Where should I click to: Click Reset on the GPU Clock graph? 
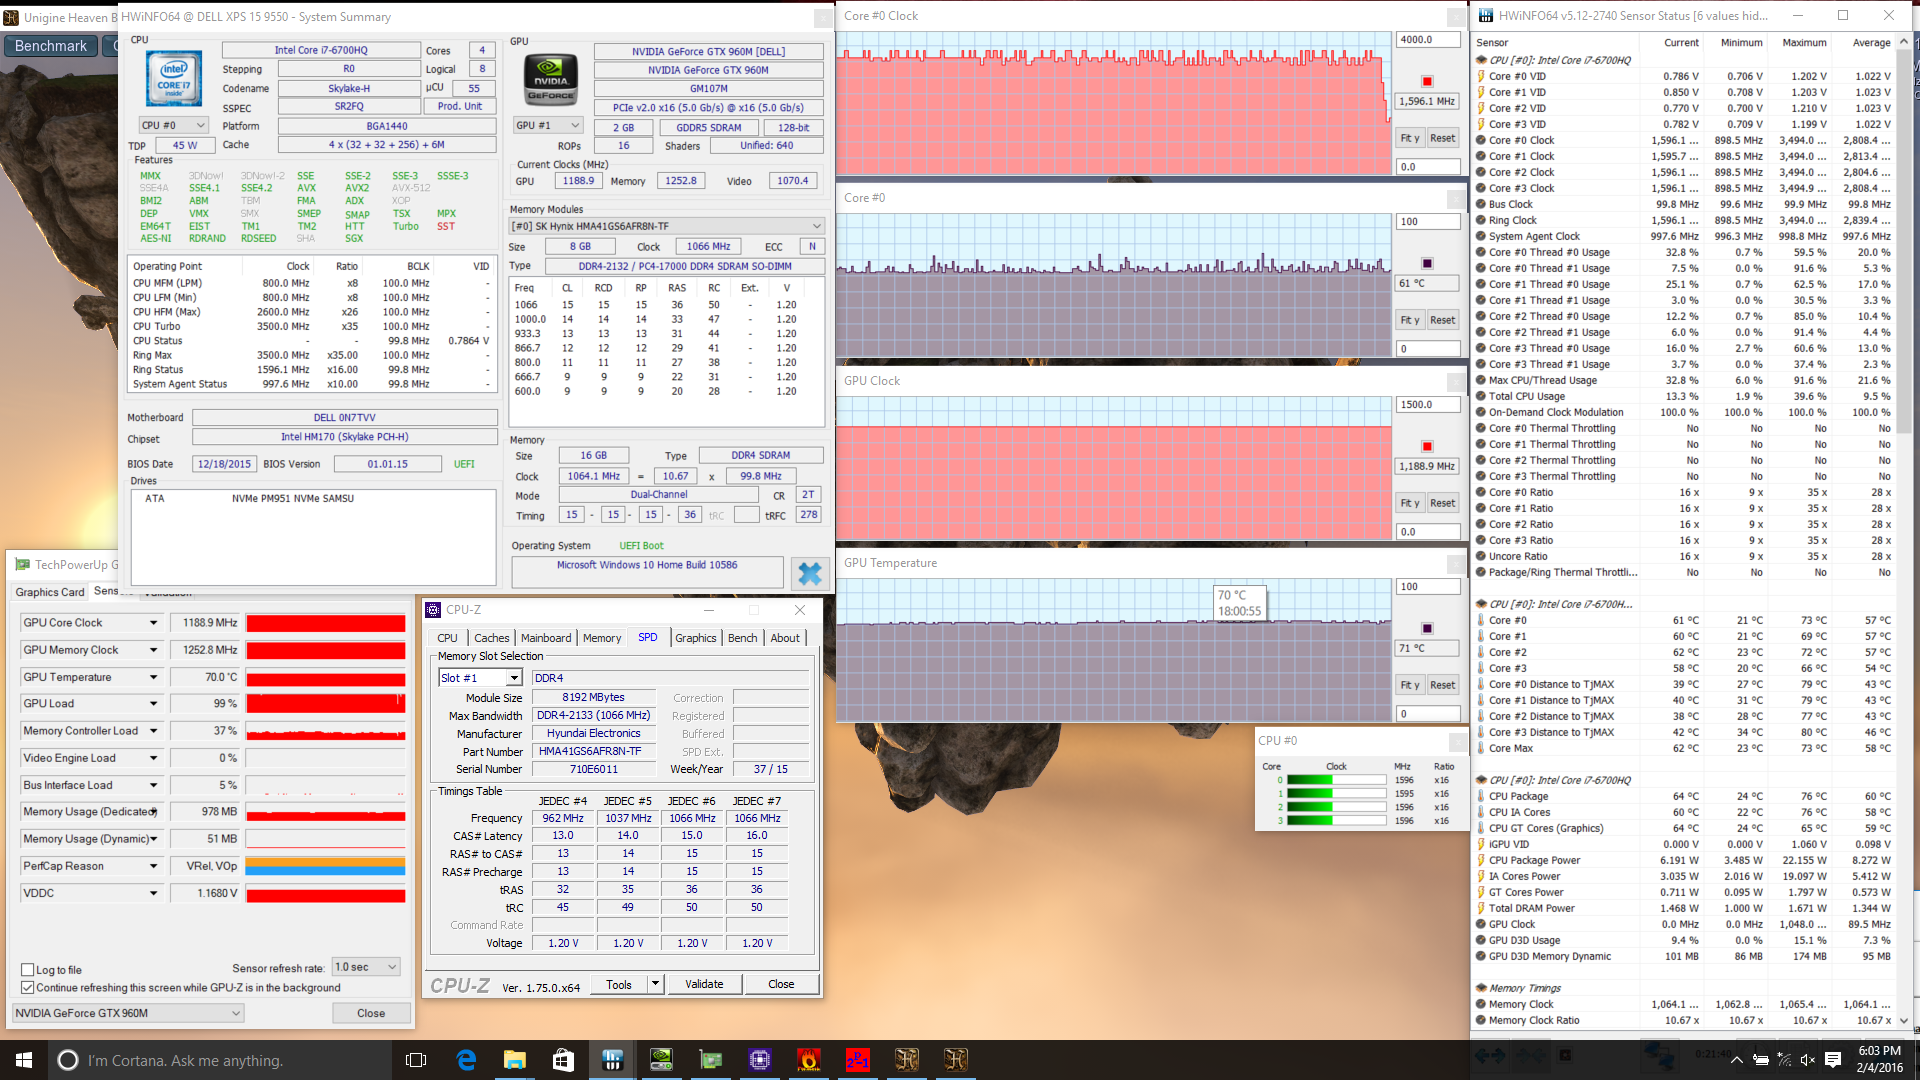[x=1442, y=503]
